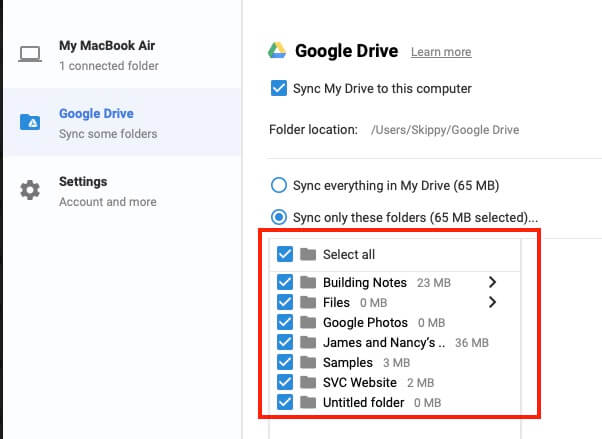This screenshot has height=439, width=602.
Task: Click the 2 MB size value
Action: click(420, 383)
